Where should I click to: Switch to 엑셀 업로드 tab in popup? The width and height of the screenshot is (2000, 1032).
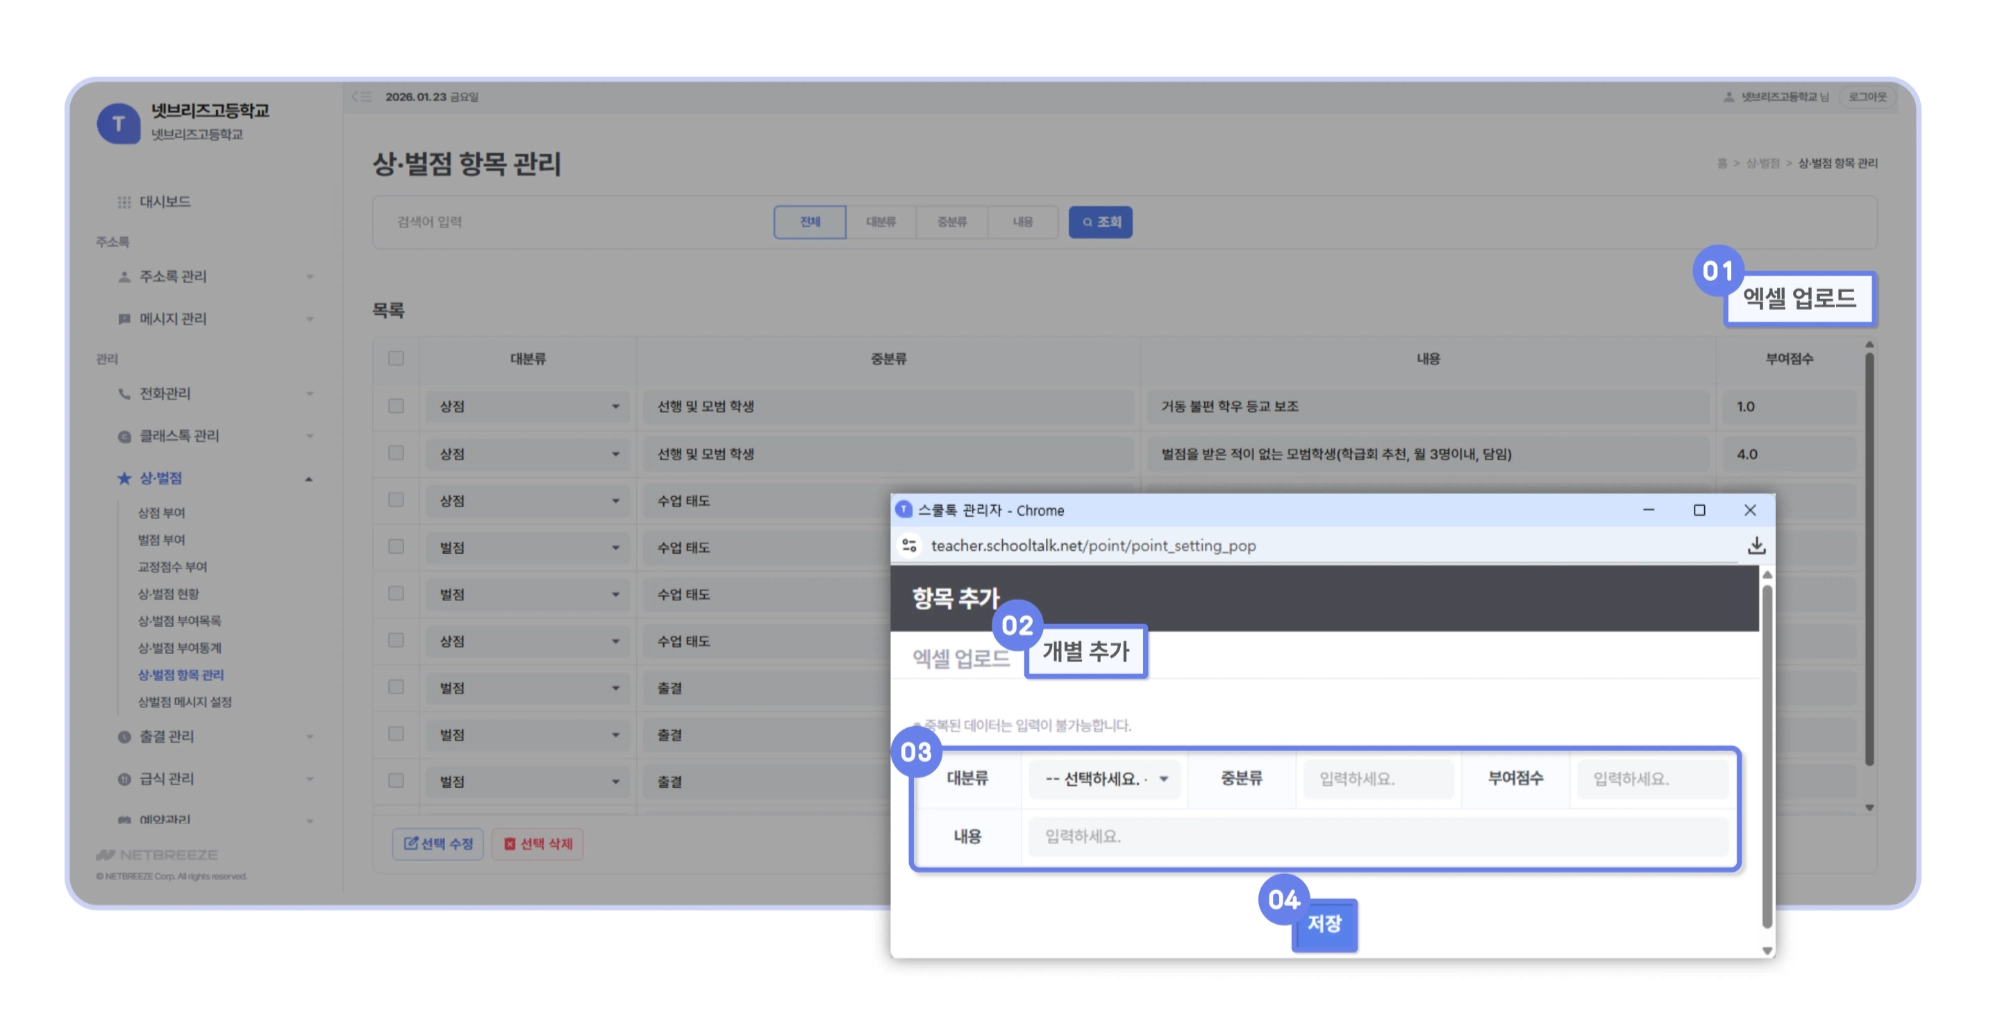pyautogui.click(x=961, y=658)
